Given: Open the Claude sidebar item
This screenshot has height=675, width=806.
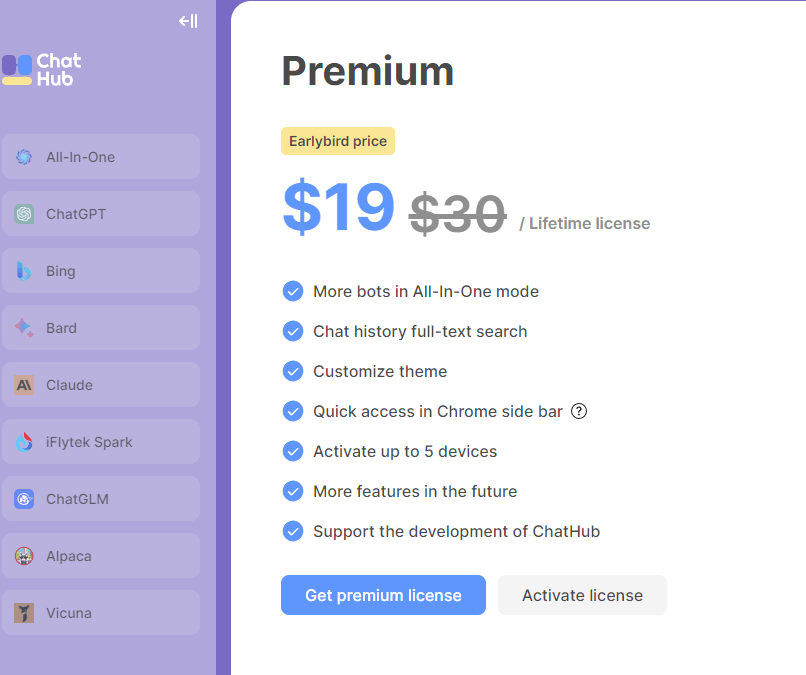Looking at the screenshot, I should (101, 385).
